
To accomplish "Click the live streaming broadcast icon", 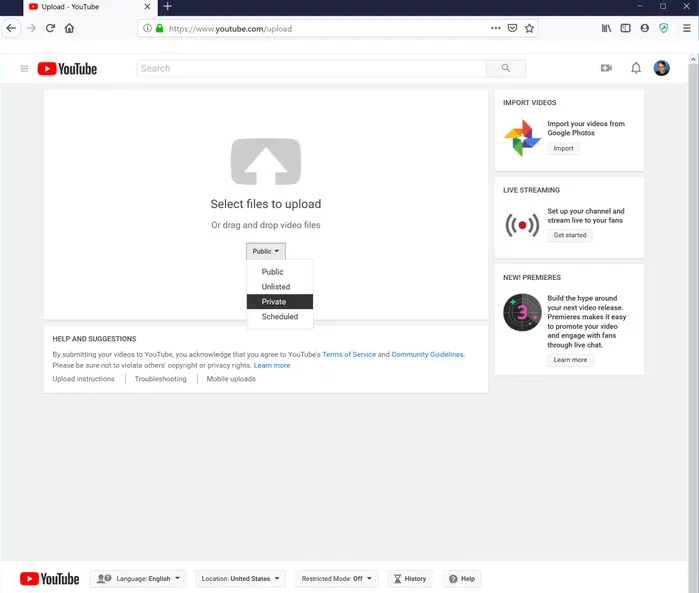I will 522,225.
